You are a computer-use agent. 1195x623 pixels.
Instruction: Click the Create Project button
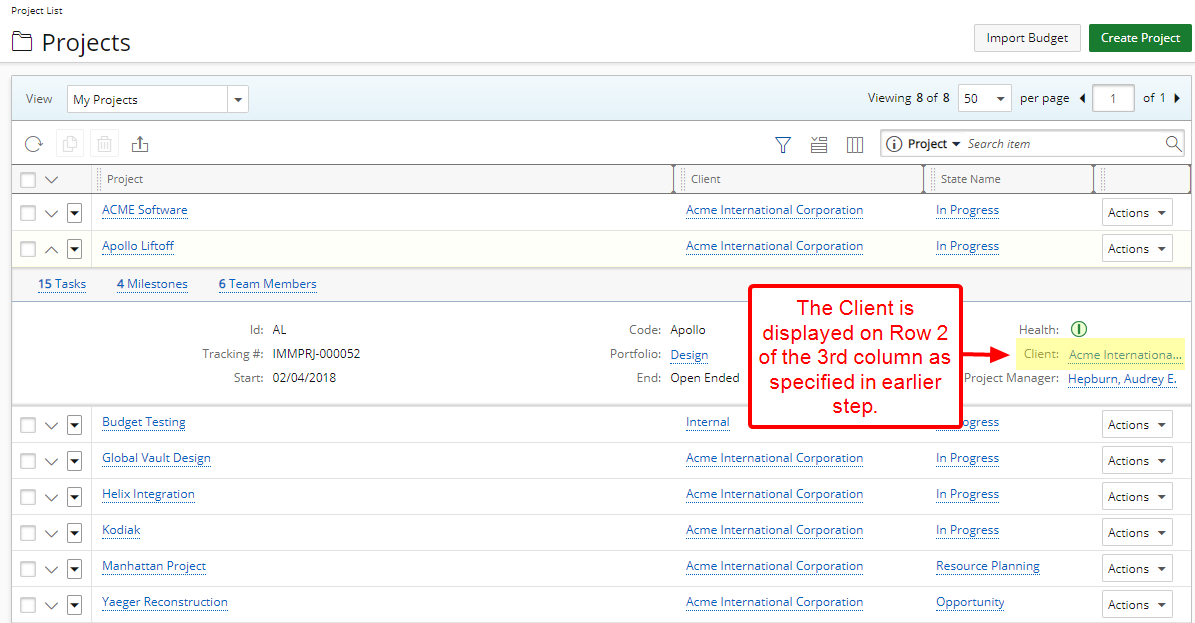coord(1140,38)
